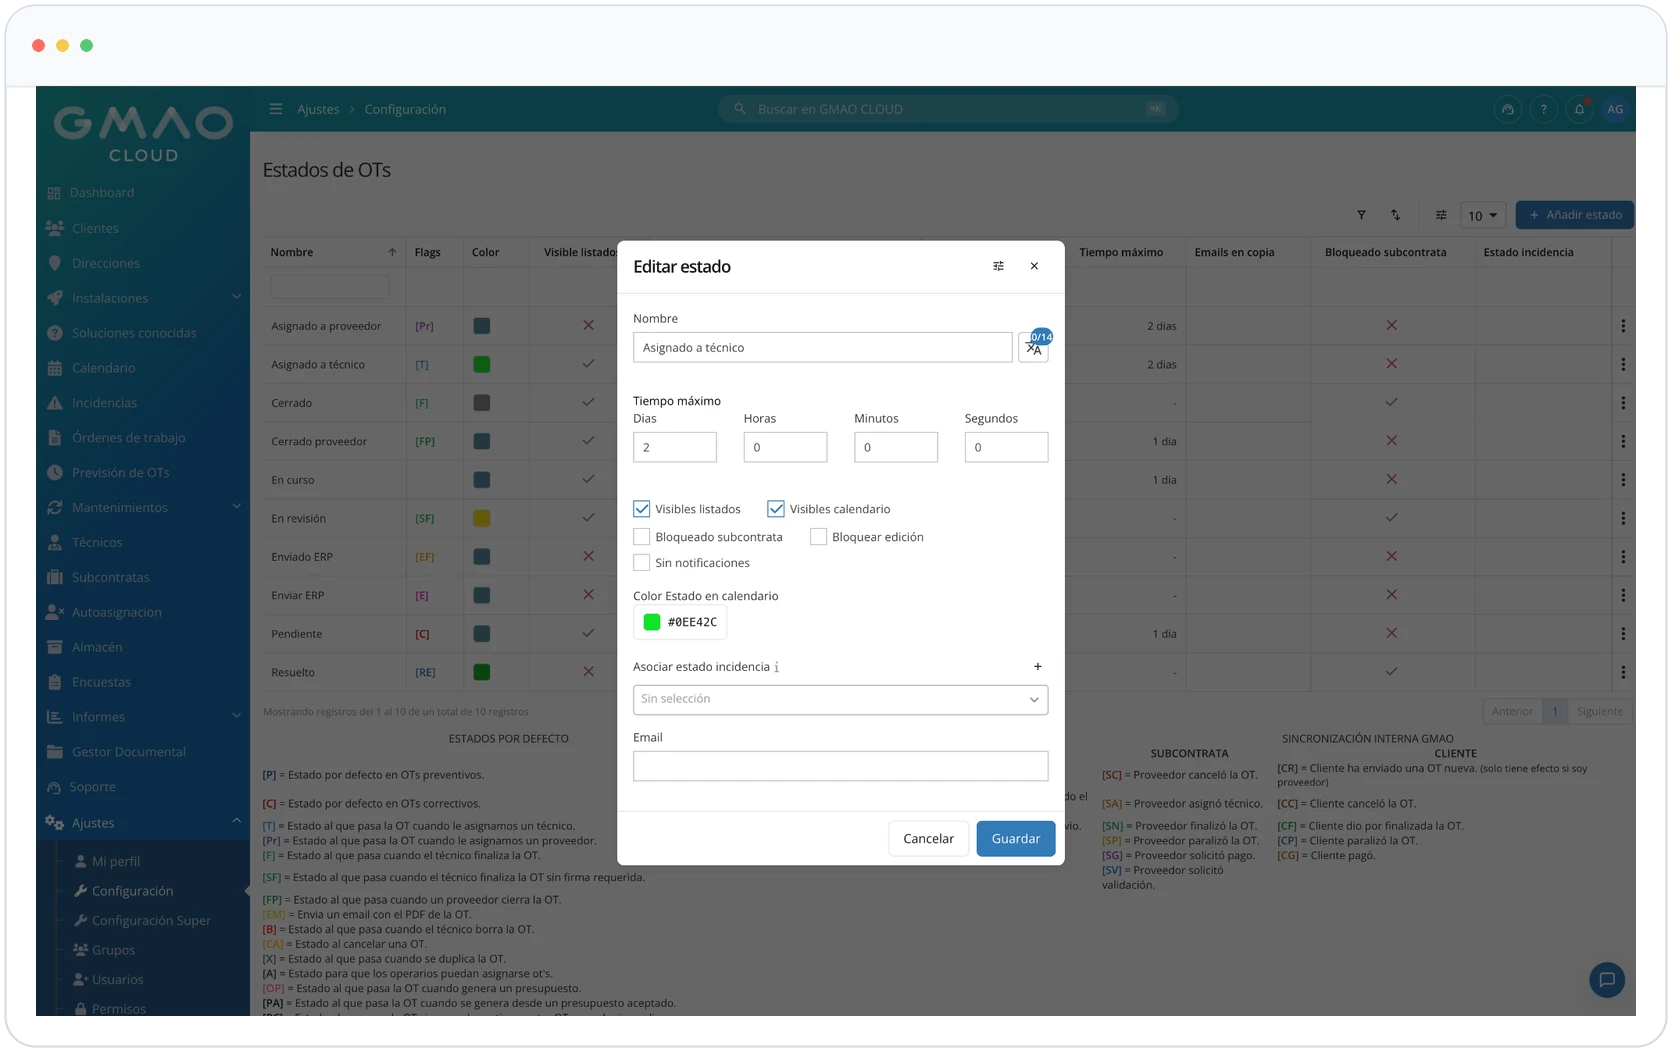Click the Cancelar button
Image resolution: width=1672 pixels, height=1052 pixels.
[928, 839]
